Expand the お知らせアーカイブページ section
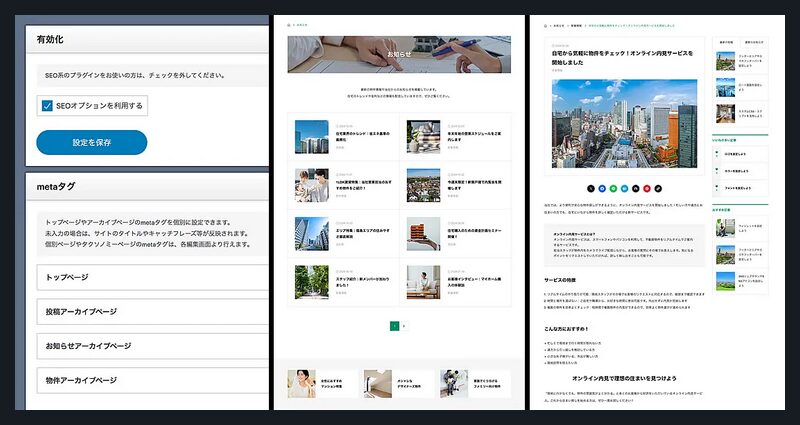This screenshot has width=800, height=425. coord(150,345)
